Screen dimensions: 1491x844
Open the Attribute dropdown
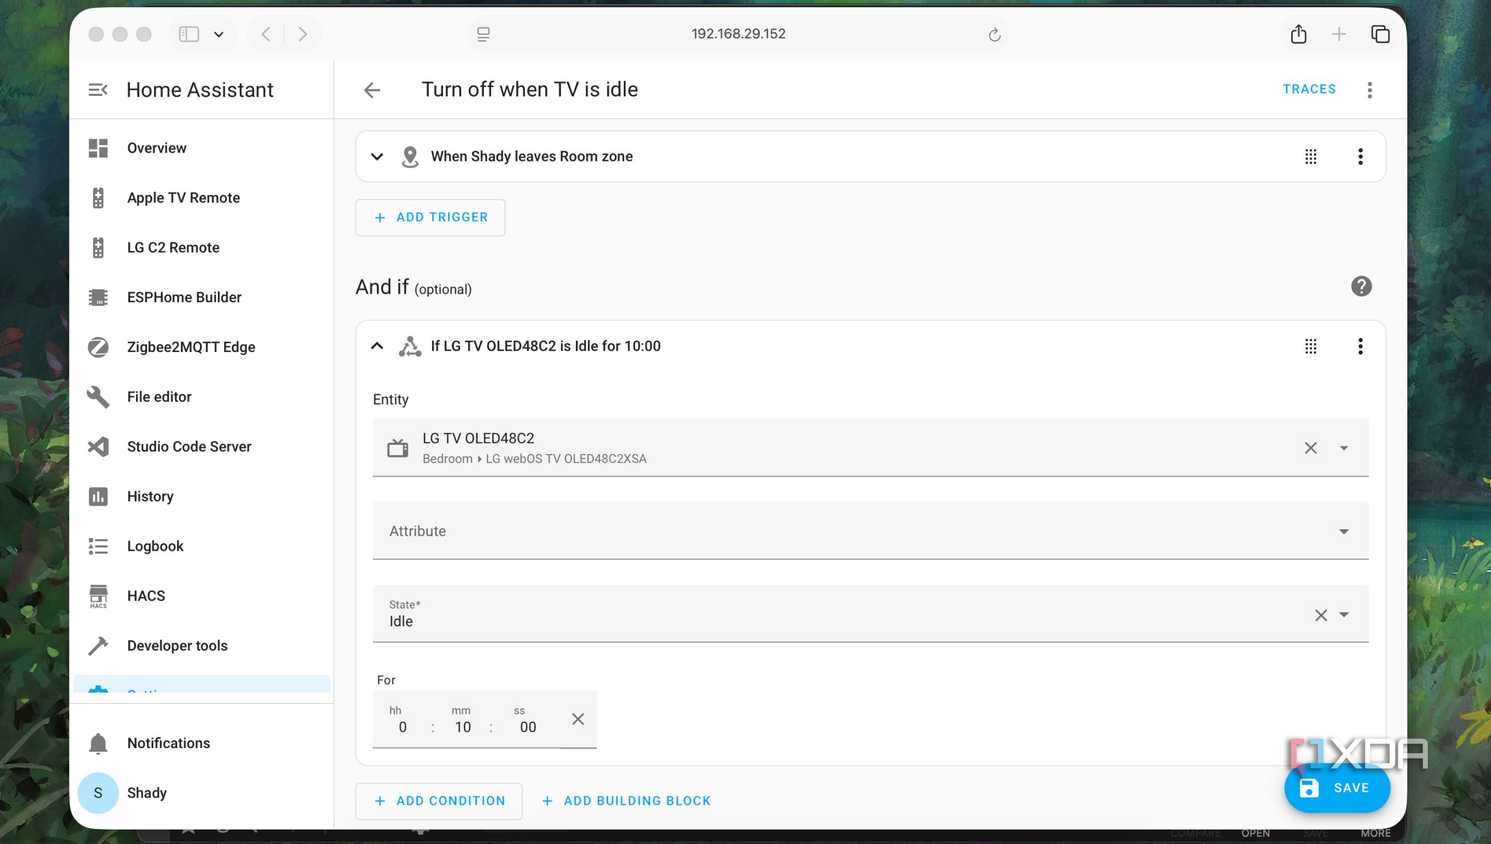(870, 531)
